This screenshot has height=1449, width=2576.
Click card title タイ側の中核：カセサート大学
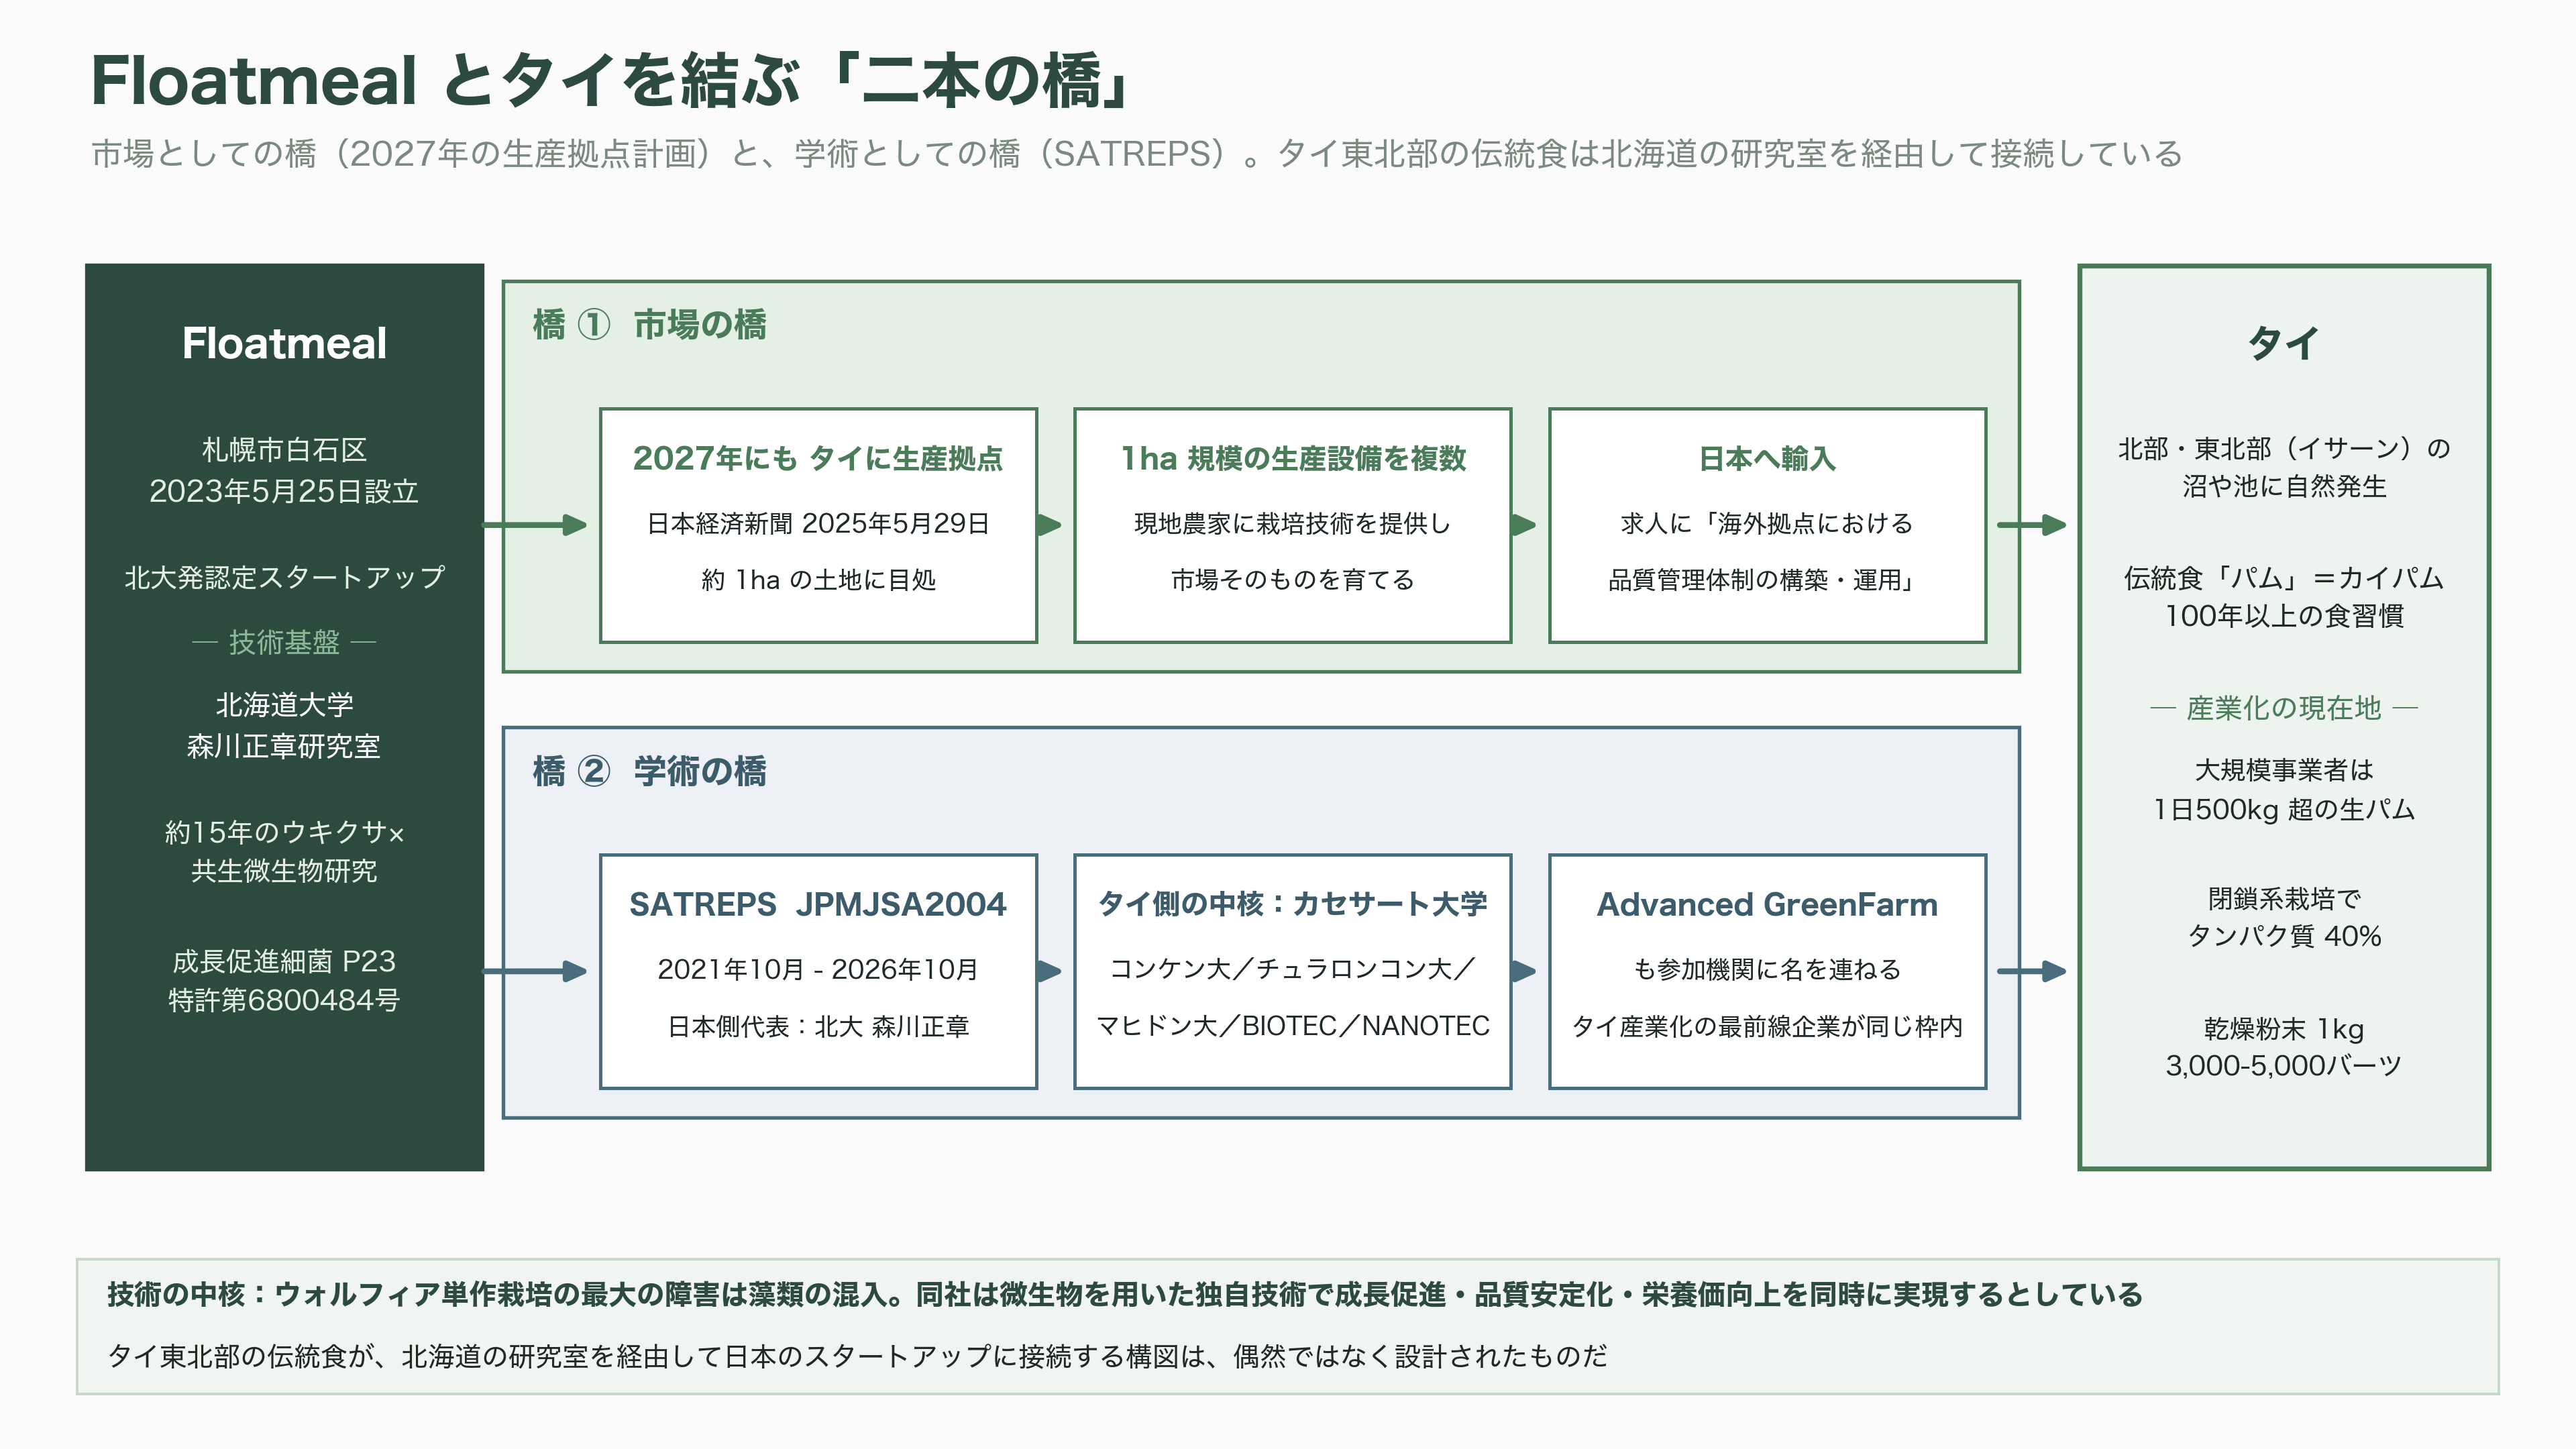coord(1293,904)
